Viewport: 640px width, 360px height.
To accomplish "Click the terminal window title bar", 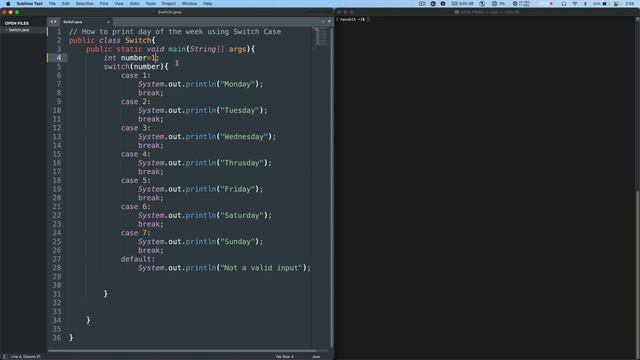I will pos(487,12).
